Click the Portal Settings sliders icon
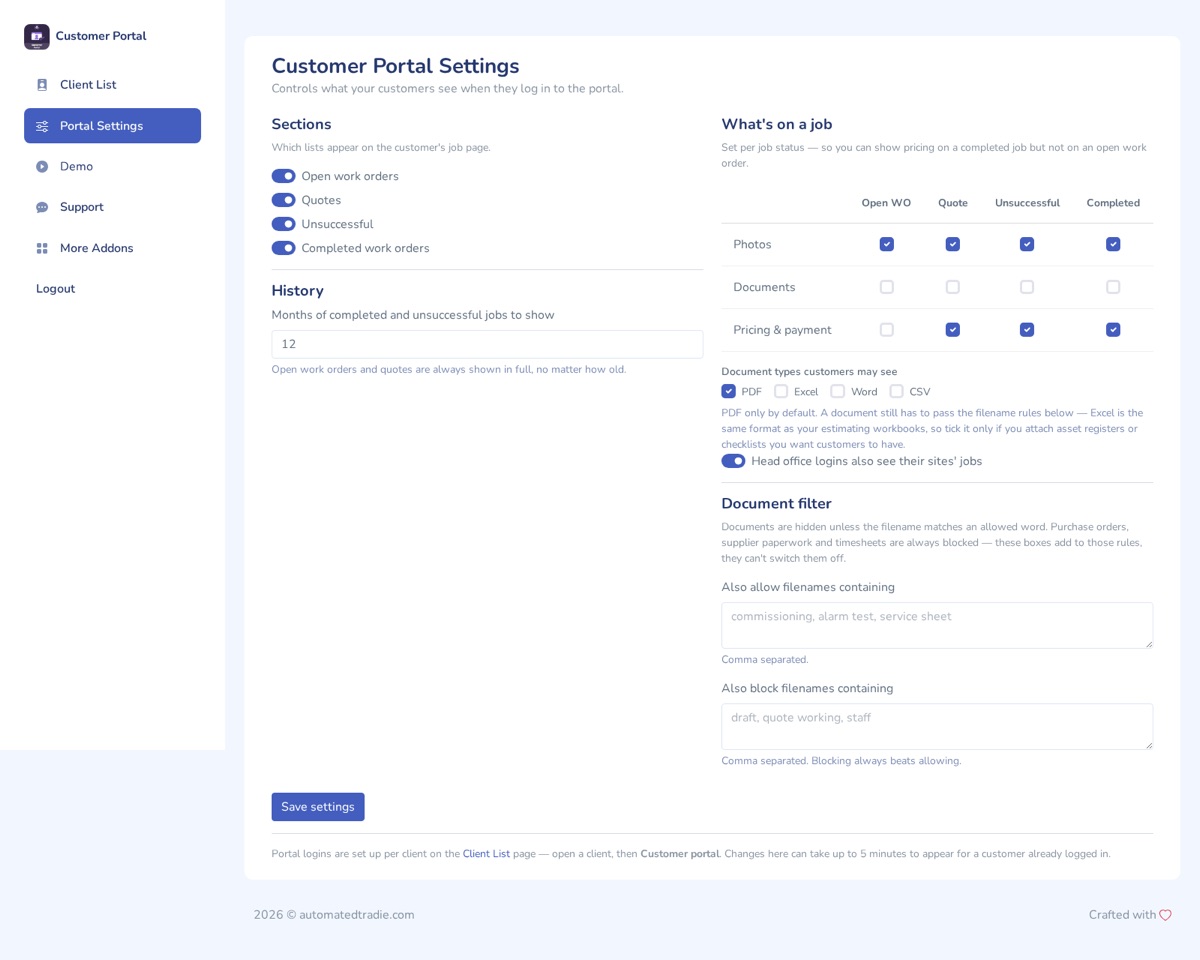Image resolution: width=1200 pixels, height=960 pixels. (42, 126)
